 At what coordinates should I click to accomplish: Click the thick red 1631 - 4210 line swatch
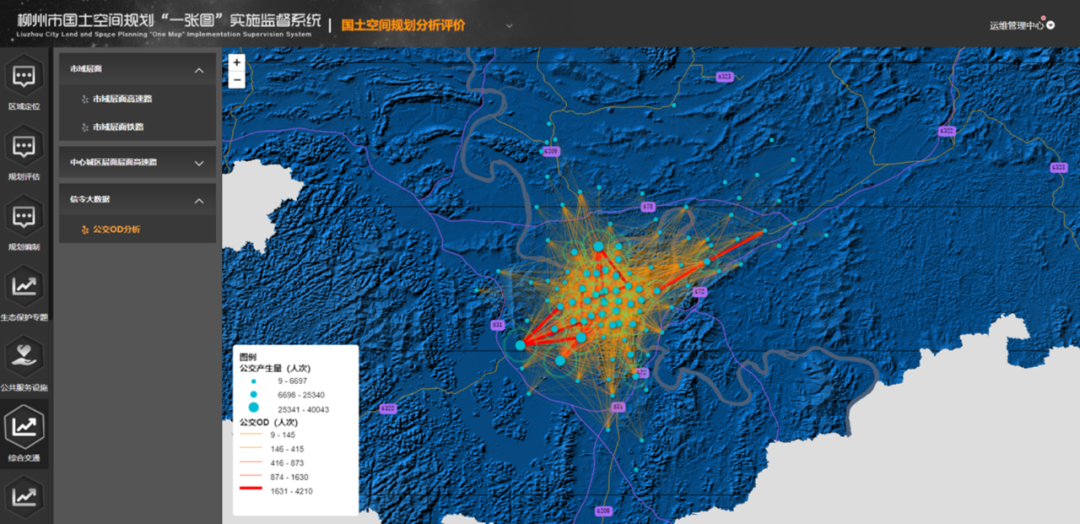(x=251, y=488)
